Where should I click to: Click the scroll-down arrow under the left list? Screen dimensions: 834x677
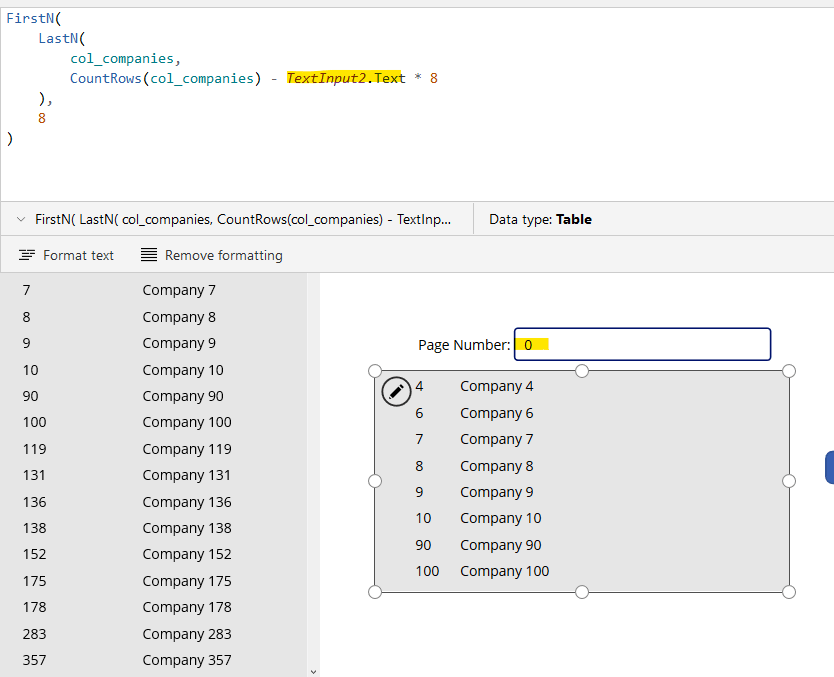tap(313, 671)
